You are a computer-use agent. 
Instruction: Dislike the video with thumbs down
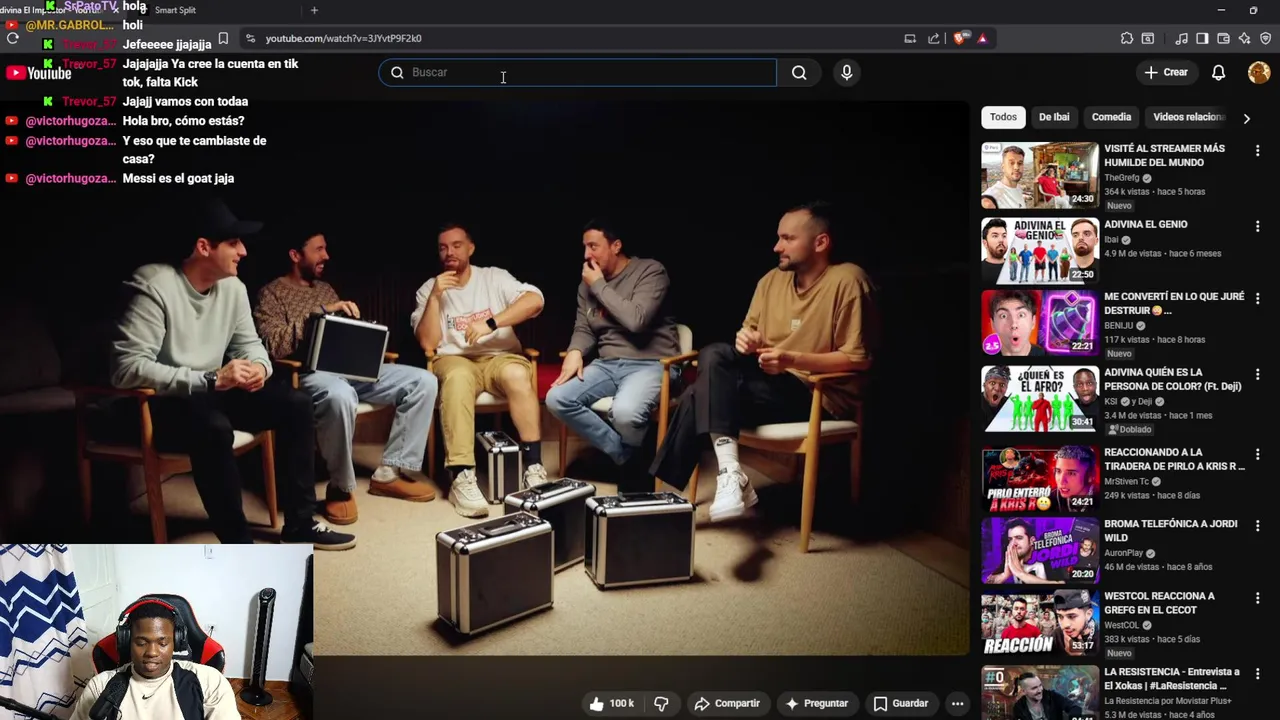[x=661, y=703]
